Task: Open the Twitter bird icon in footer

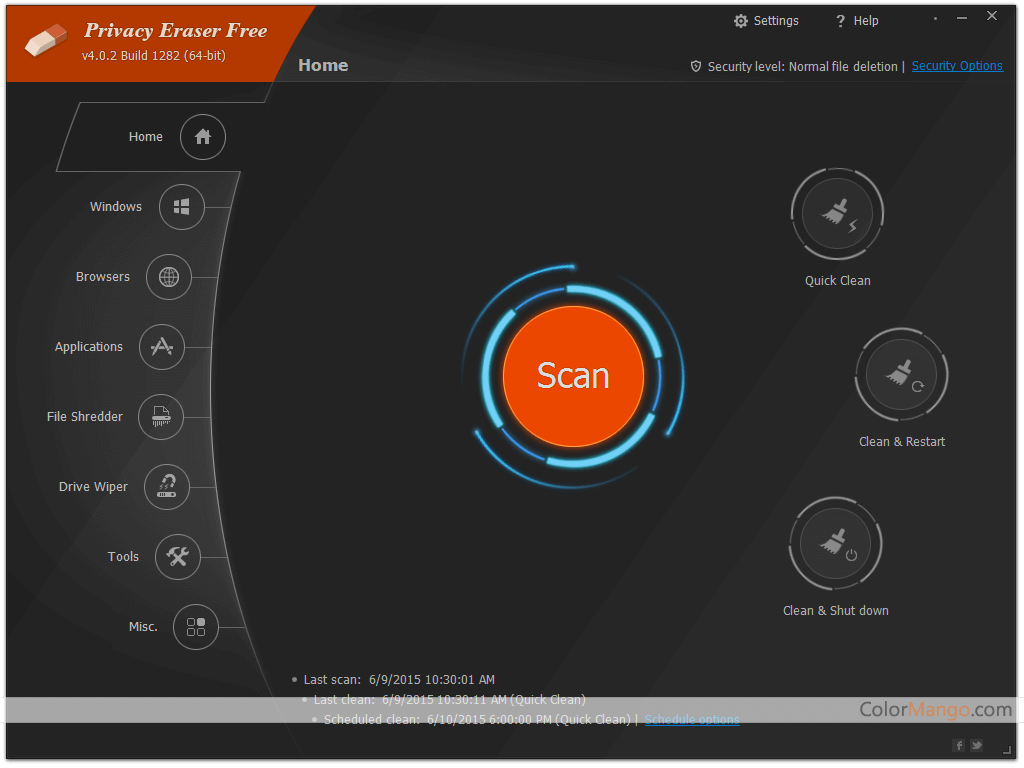Action: click(x=976, y=745)
